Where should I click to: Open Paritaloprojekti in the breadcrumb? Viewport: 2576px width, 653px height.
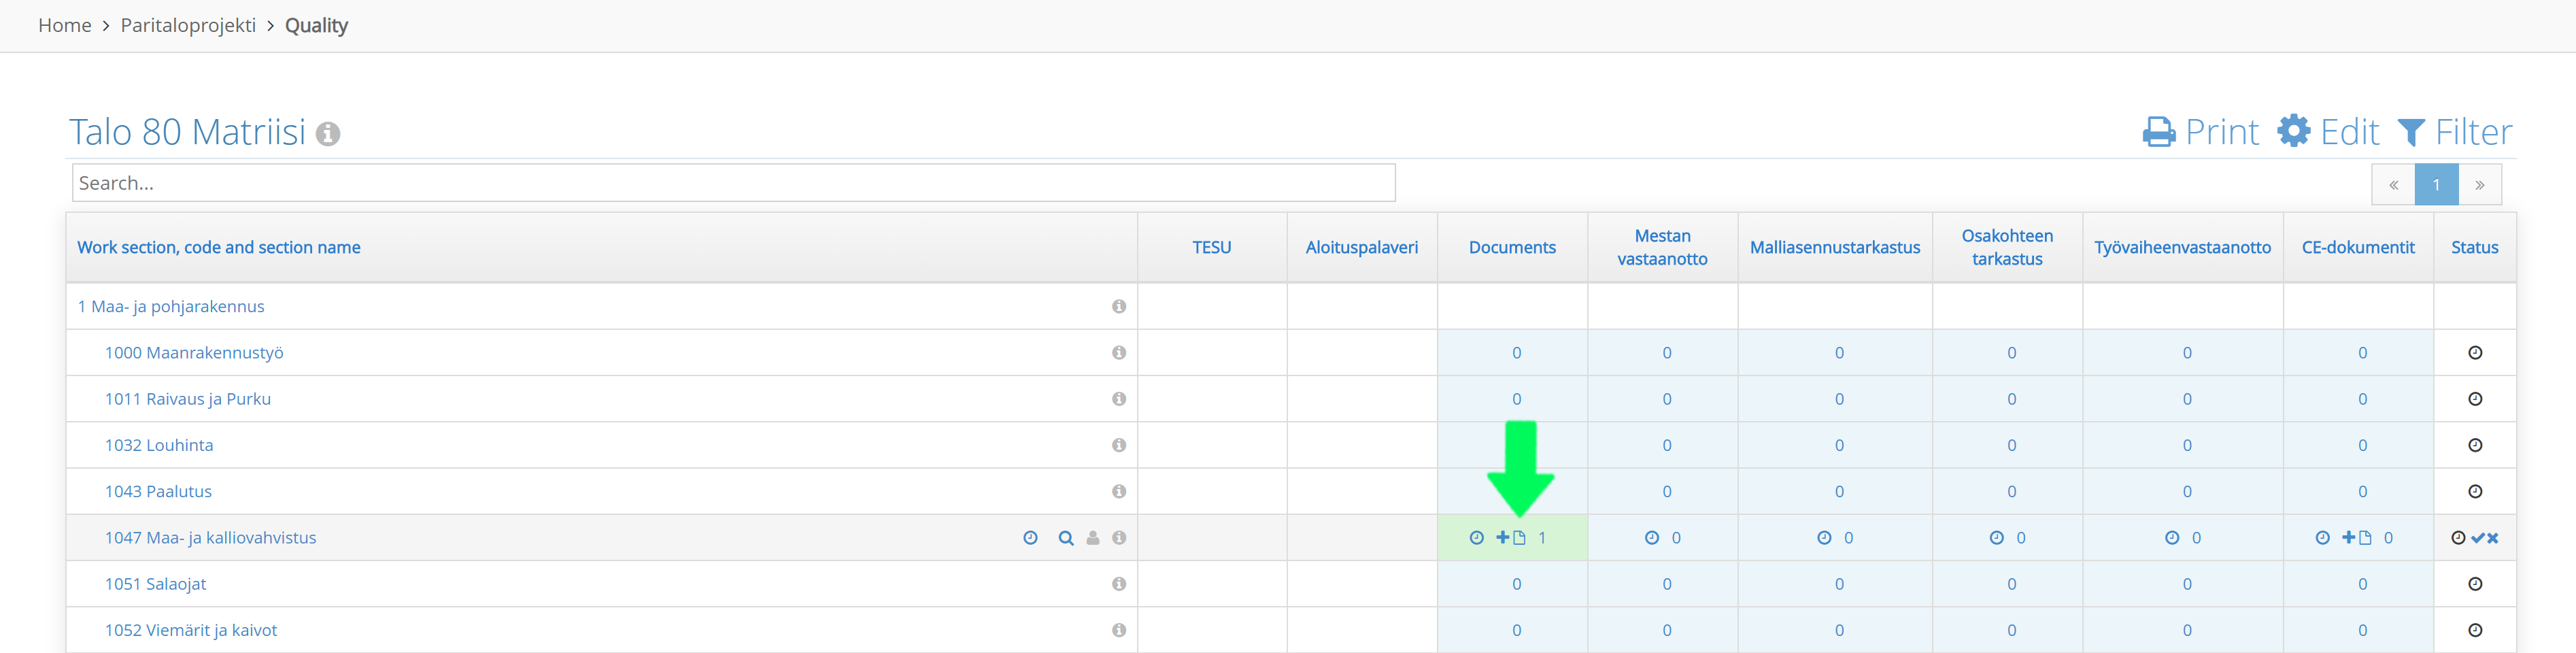[x=188, y=25]
